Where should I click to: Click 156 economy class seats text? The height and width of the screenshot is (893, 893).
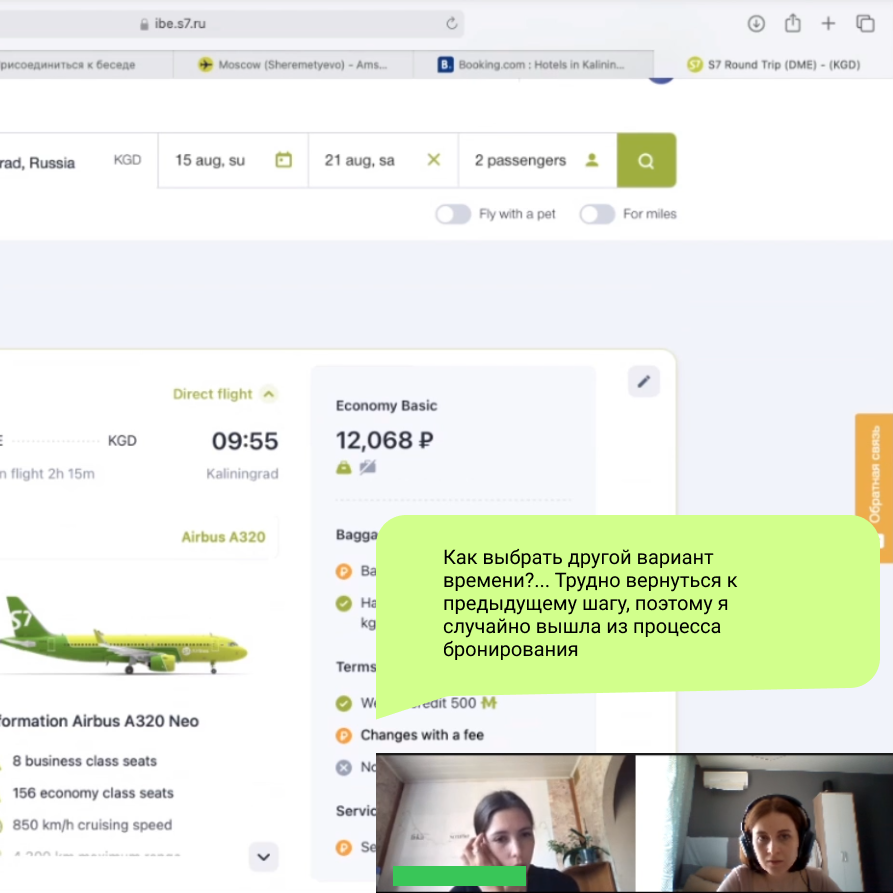tap(93, 793)
